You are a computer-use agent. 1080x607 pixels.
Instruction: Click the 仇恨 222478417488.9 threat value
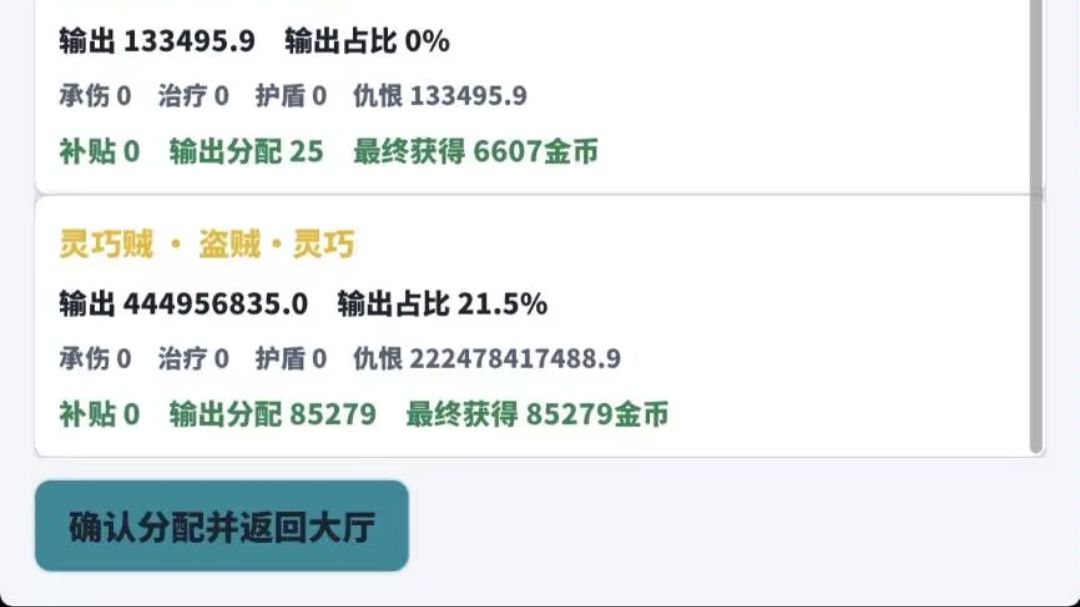click(487, 358)
